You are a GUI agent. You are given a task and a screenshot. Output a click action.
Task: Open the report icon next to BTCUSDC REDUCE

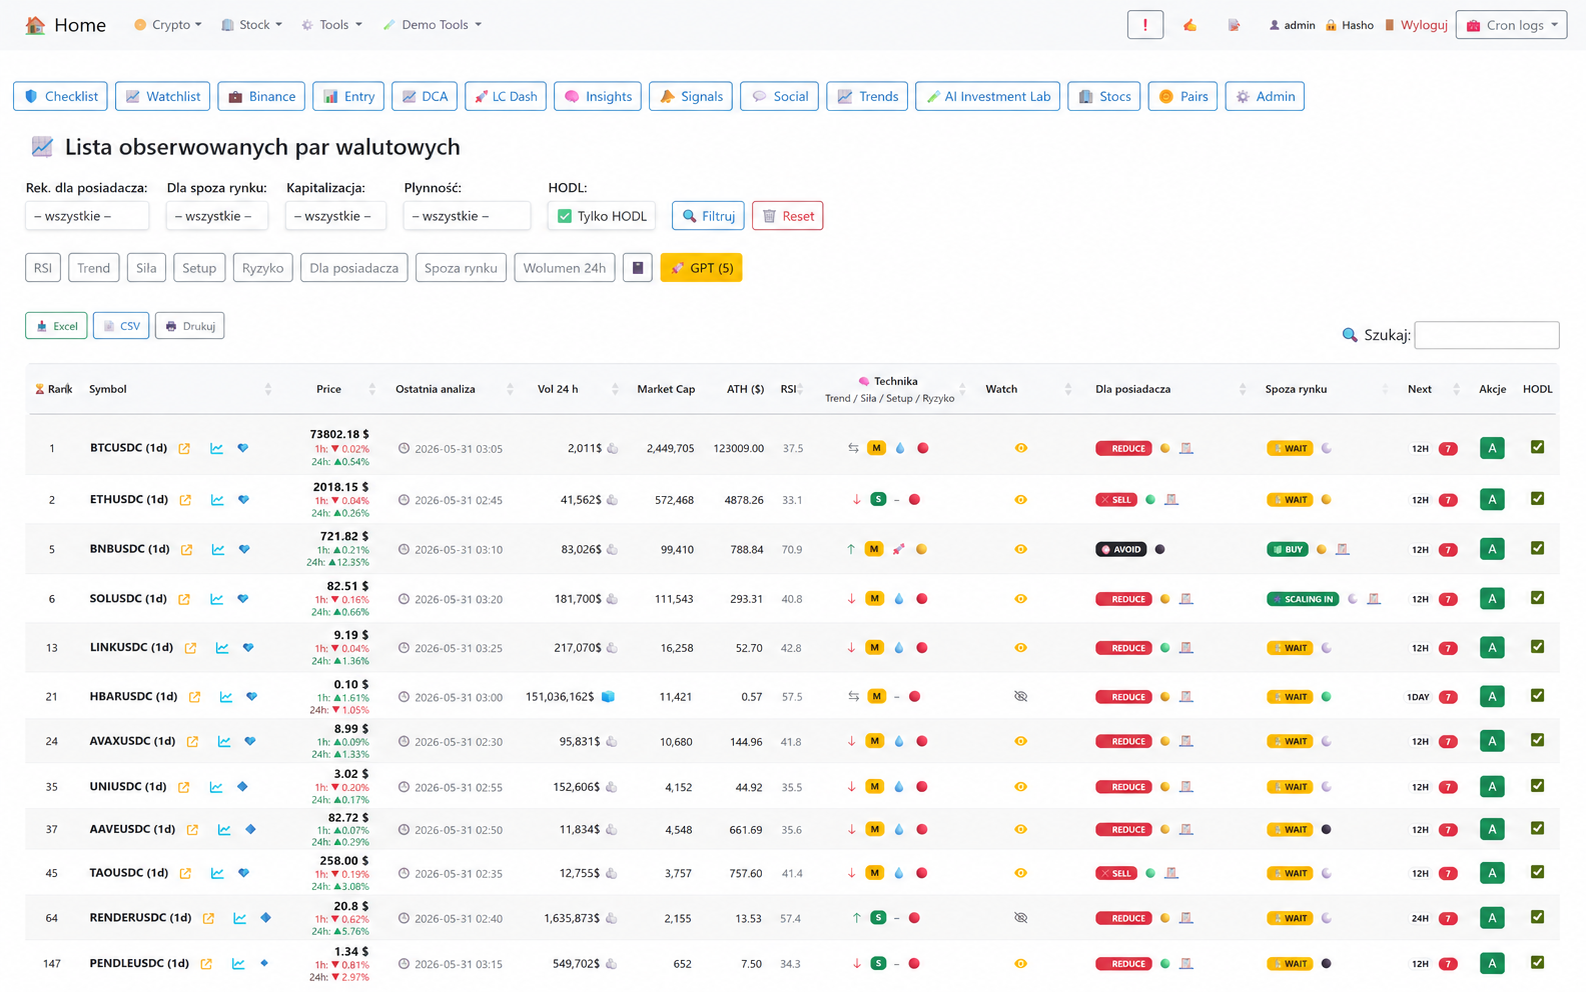coord(1186,448)
